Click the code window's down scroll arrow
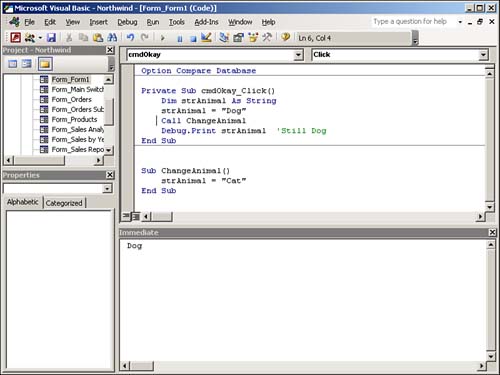The image size is (500, 375). (489, 207)
